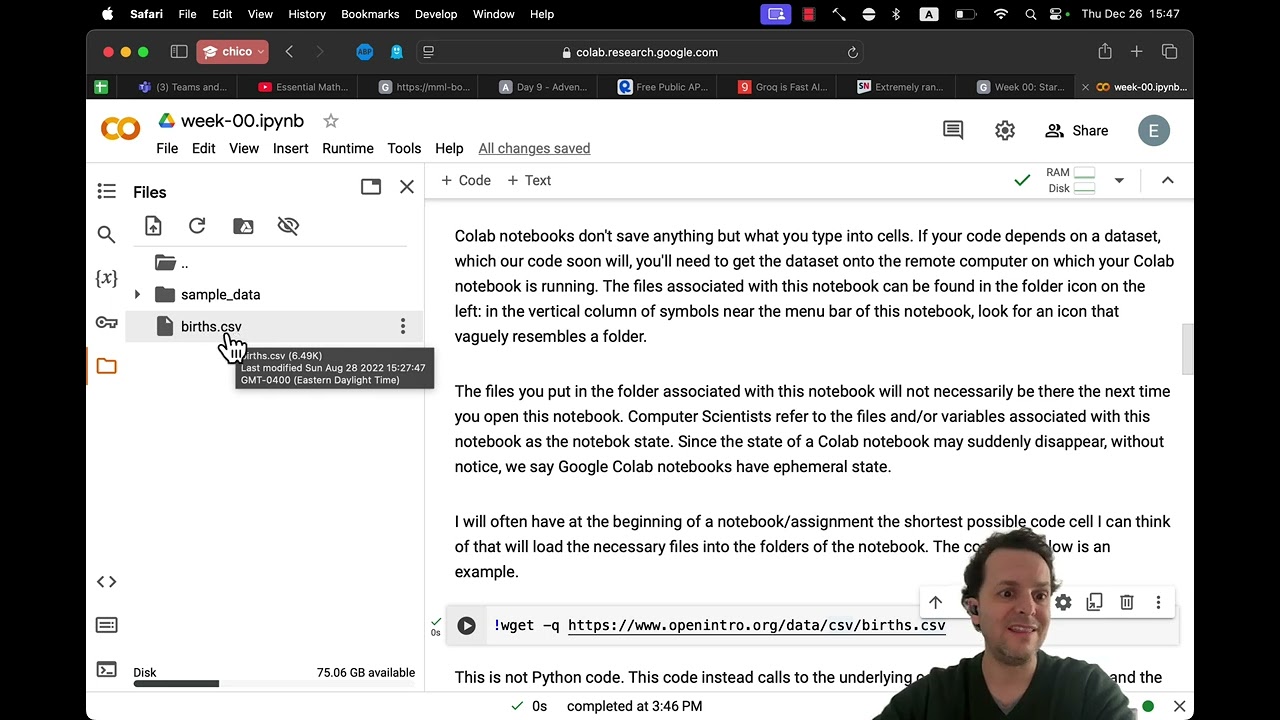Select the Files folder sidebar icon
Image resolution: width=1280 pixels, height=720 pixels.
coord(106,366)
